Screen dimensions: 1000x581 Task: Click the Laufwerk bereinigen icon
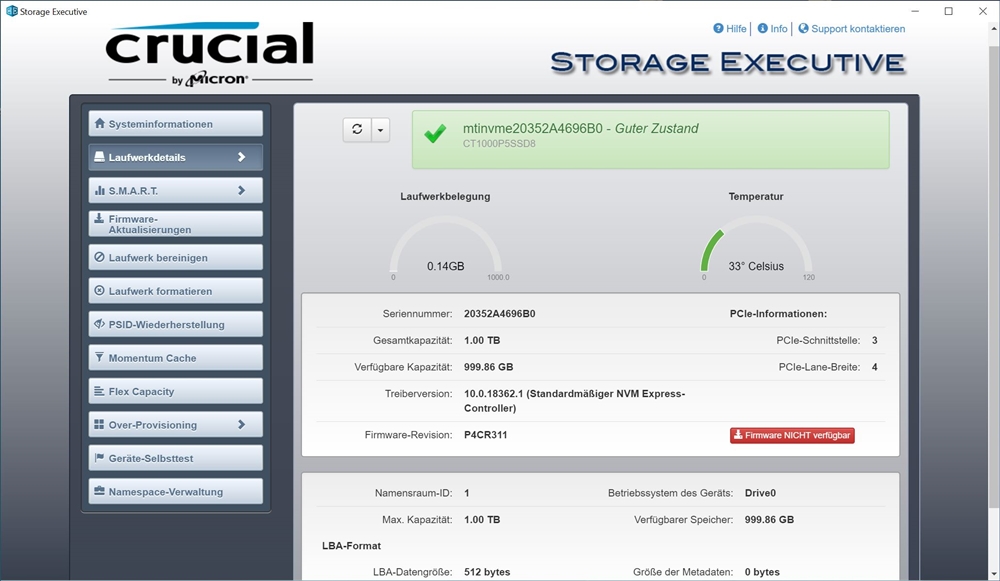tap(99, 257)
